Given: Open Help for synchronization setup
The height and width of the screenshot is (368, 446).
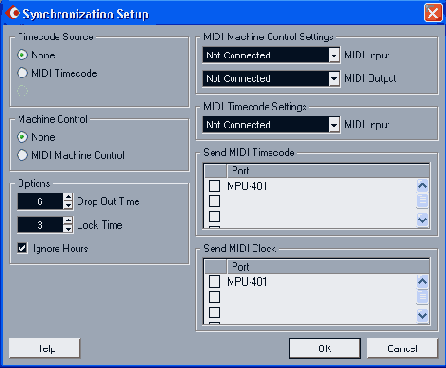Looking at the screenshot, I should click(44, 349).
